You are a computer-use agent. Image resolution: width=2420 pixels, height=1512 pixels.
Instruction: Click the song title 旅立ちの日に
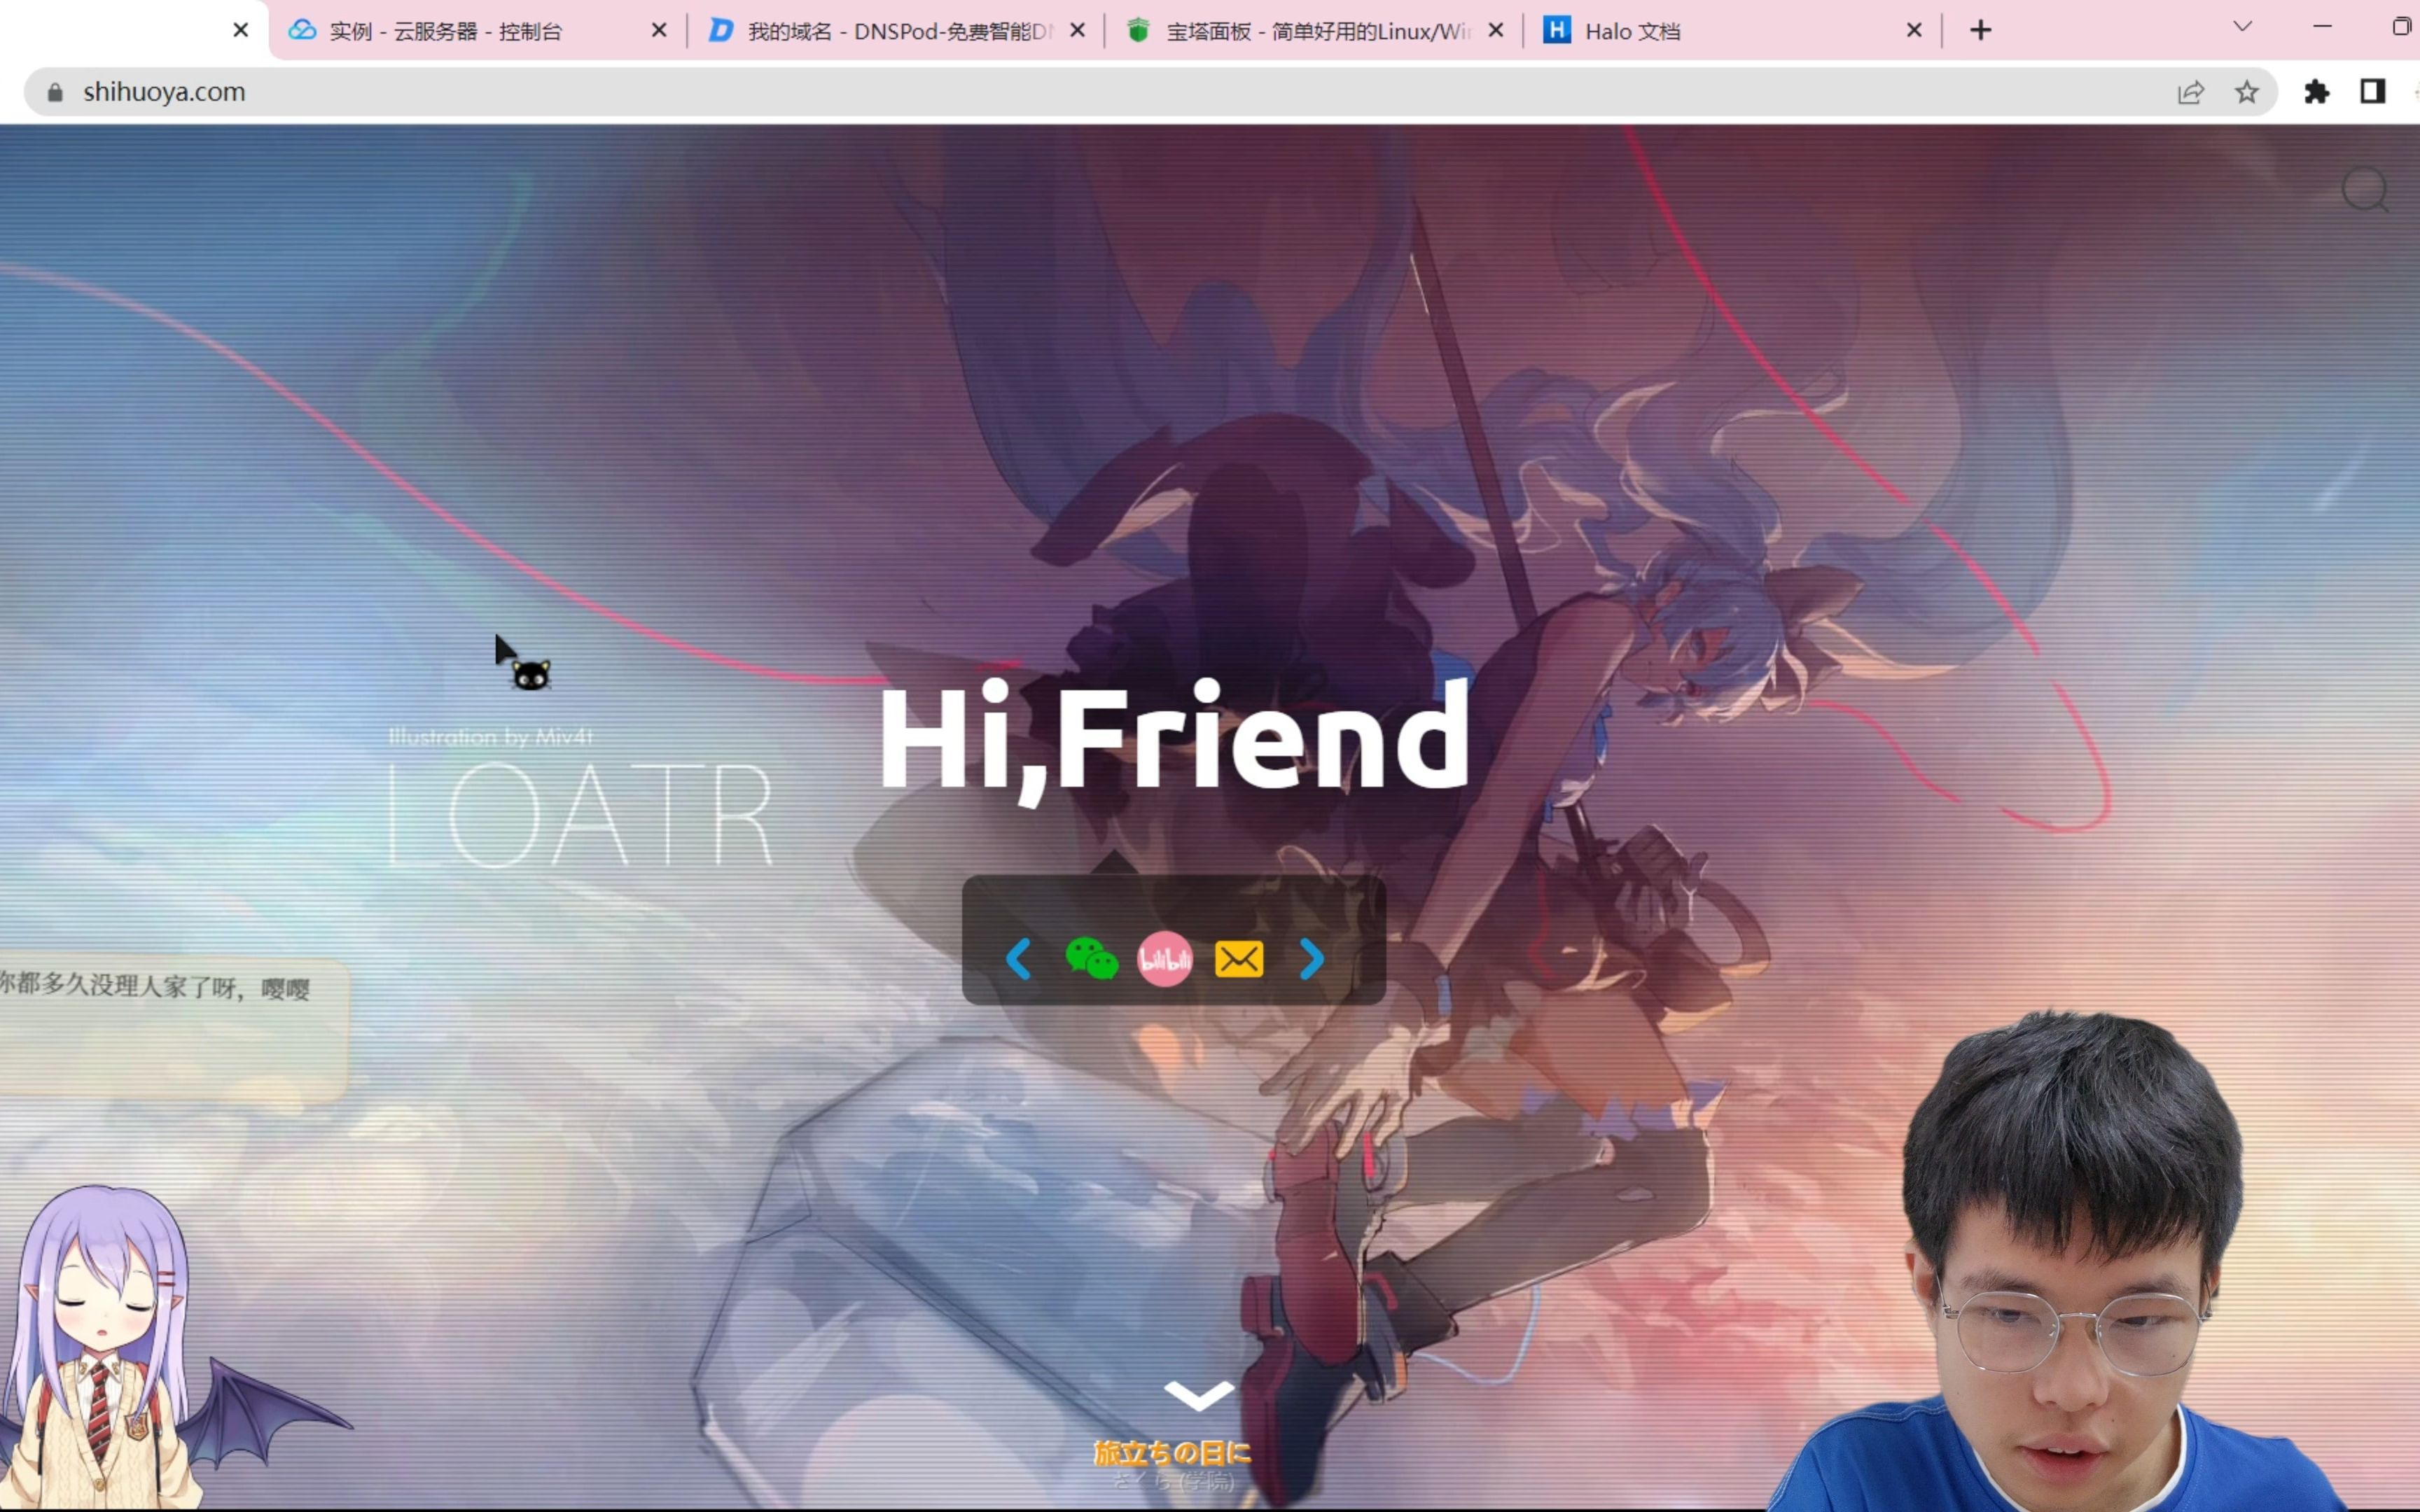tap(1173, 1452)
